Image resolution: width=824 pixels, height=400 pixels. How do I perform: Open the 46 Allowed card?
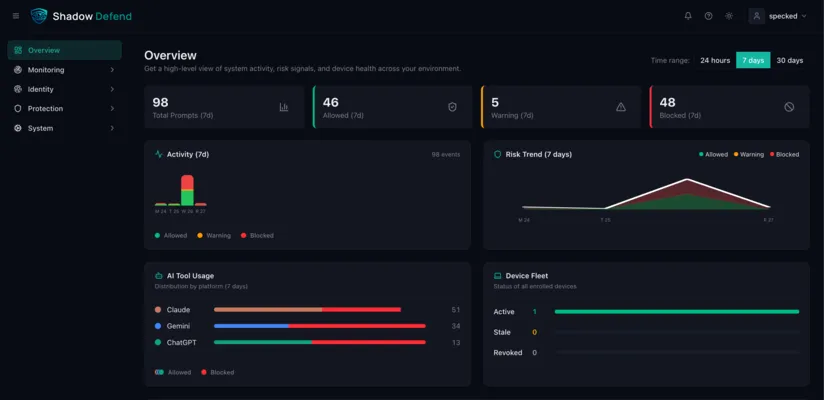(x=393, y=107)
